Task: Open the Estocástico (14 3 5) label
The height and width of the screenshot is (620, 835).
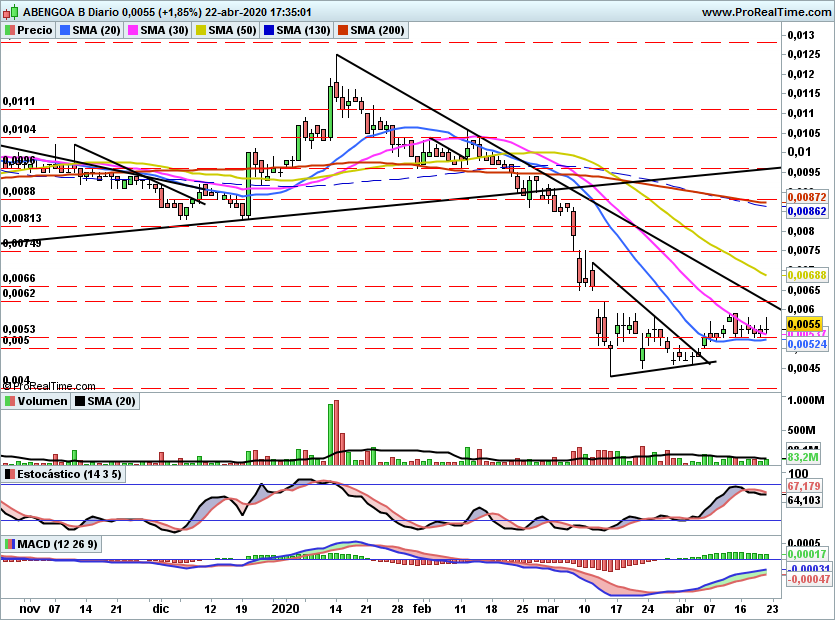Action: coord(69,474)
